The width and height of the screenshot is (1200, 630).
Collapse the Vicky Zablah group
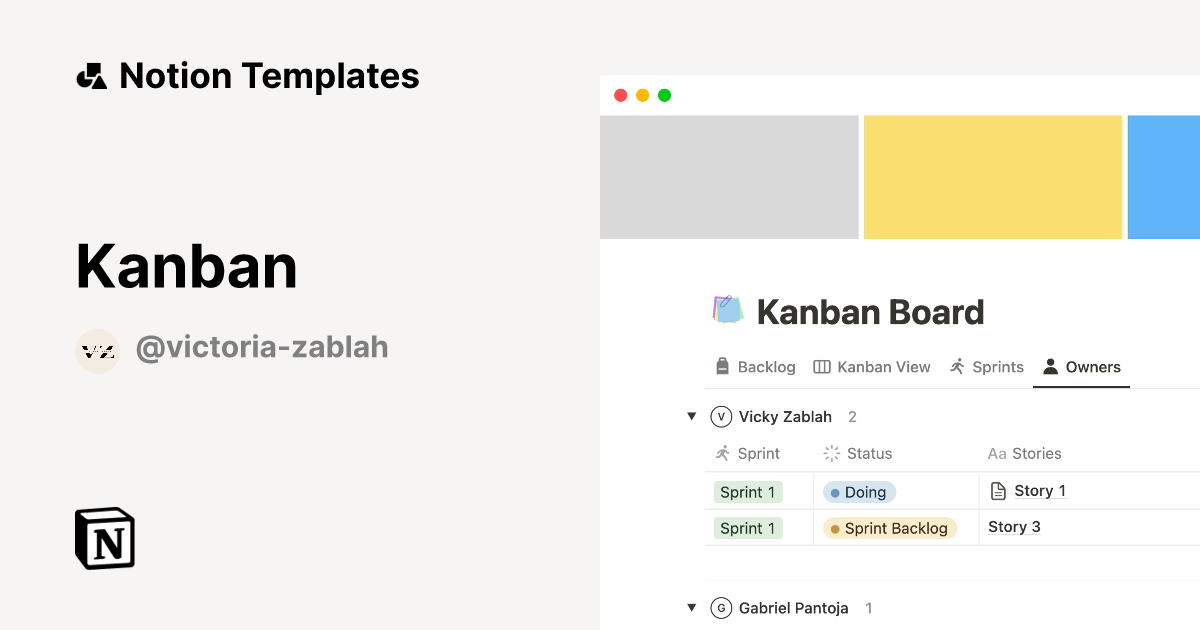click(x=691, y=417)
